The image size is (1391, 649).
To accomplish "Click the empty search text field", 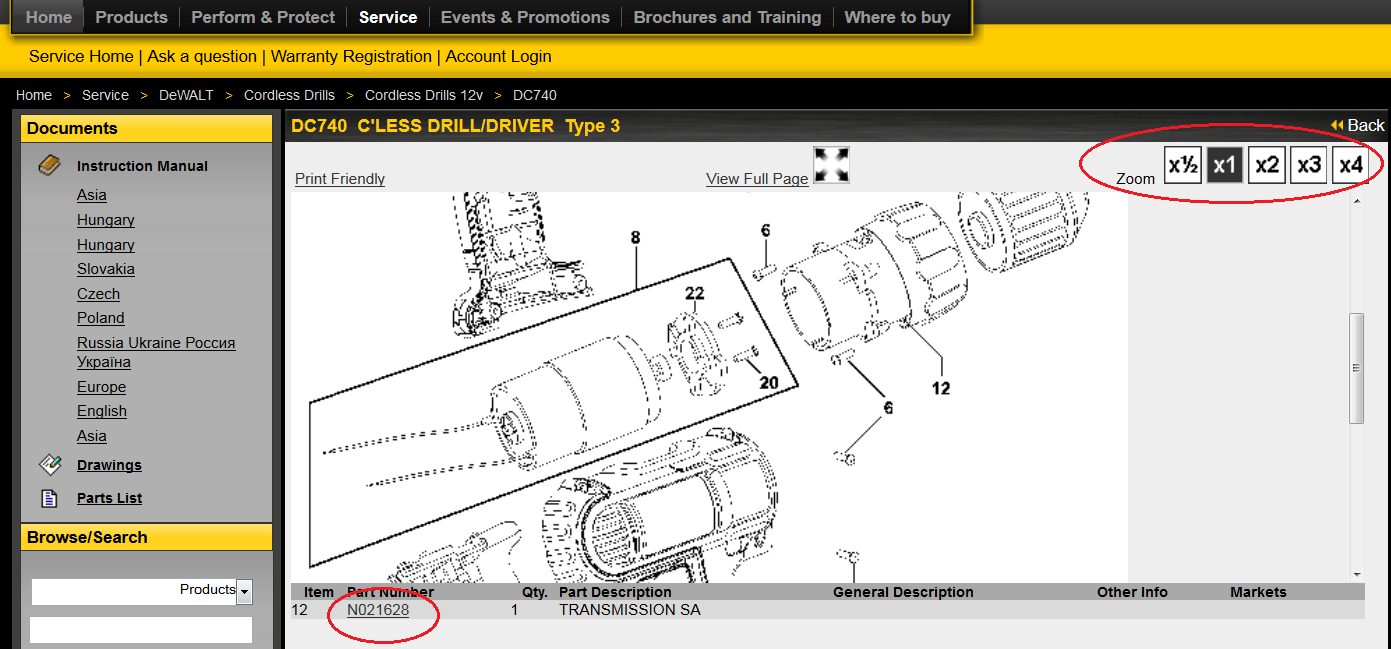I will click(x=141, y=630).
